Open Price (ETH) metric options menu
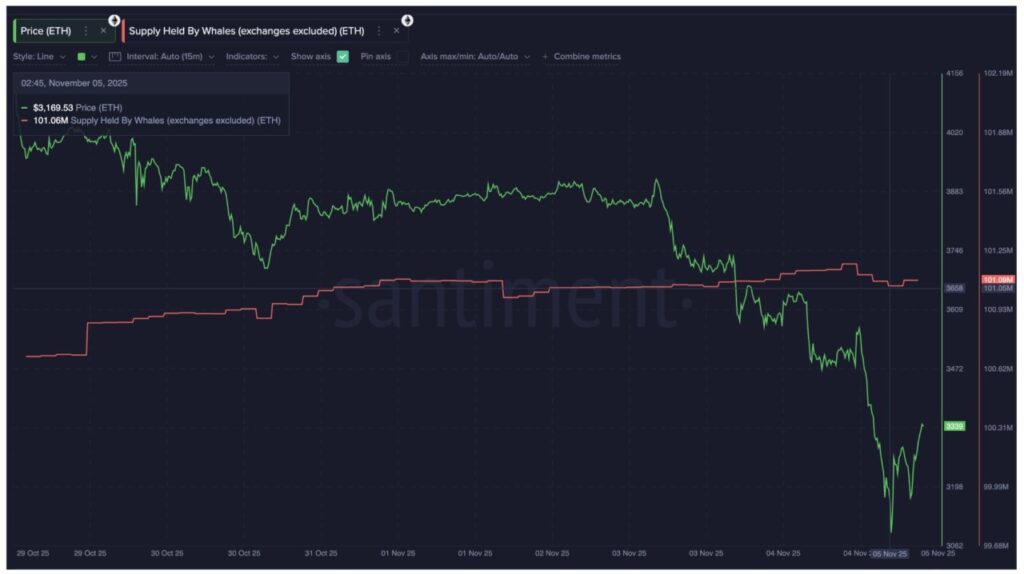Image resolution: width=1024 pixels, height=574 pixels. point(86,31)
